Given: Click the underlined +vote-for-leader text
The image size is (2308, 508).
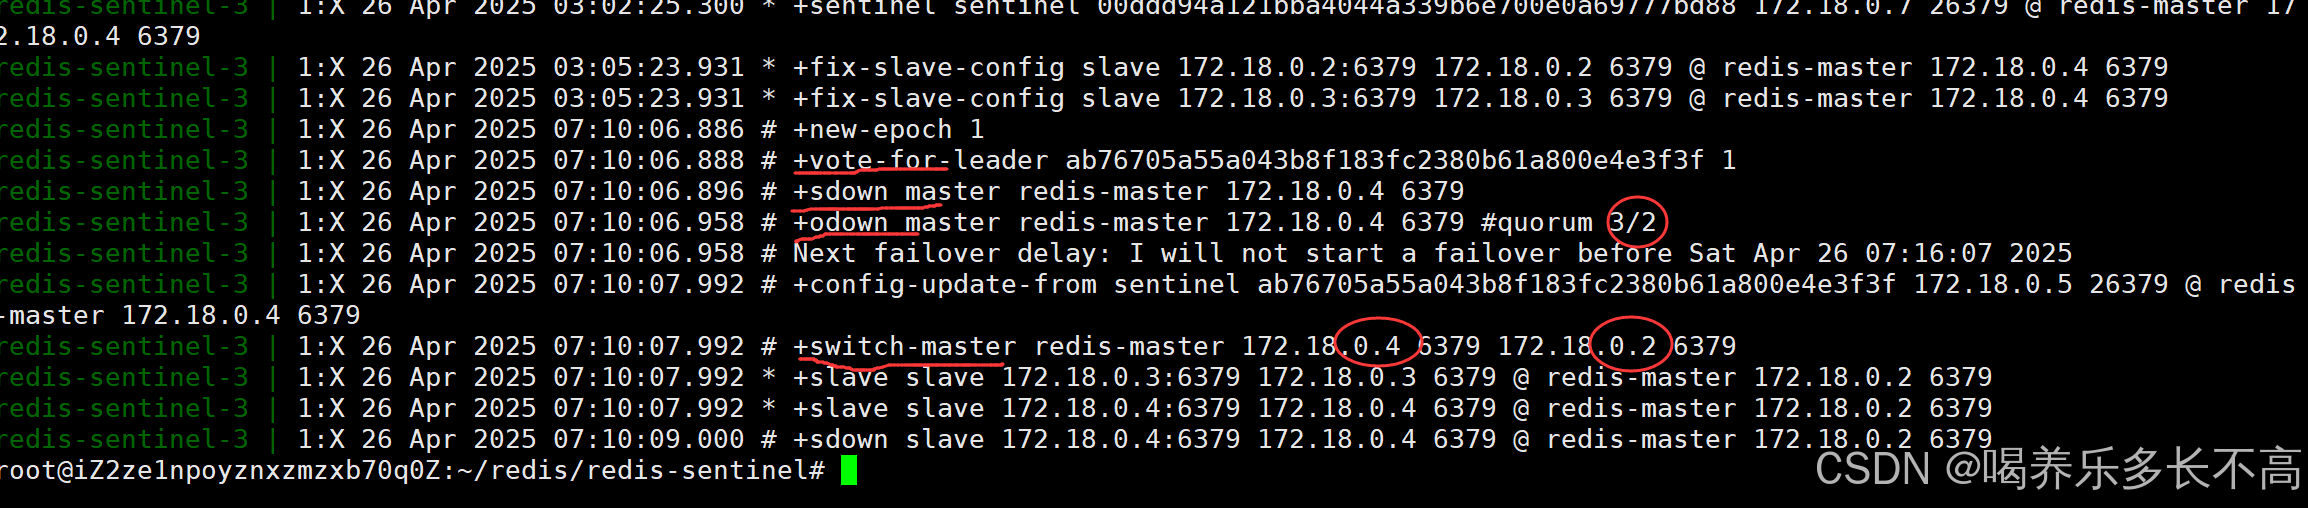Looking at the screenshot, I should point(921,160).
